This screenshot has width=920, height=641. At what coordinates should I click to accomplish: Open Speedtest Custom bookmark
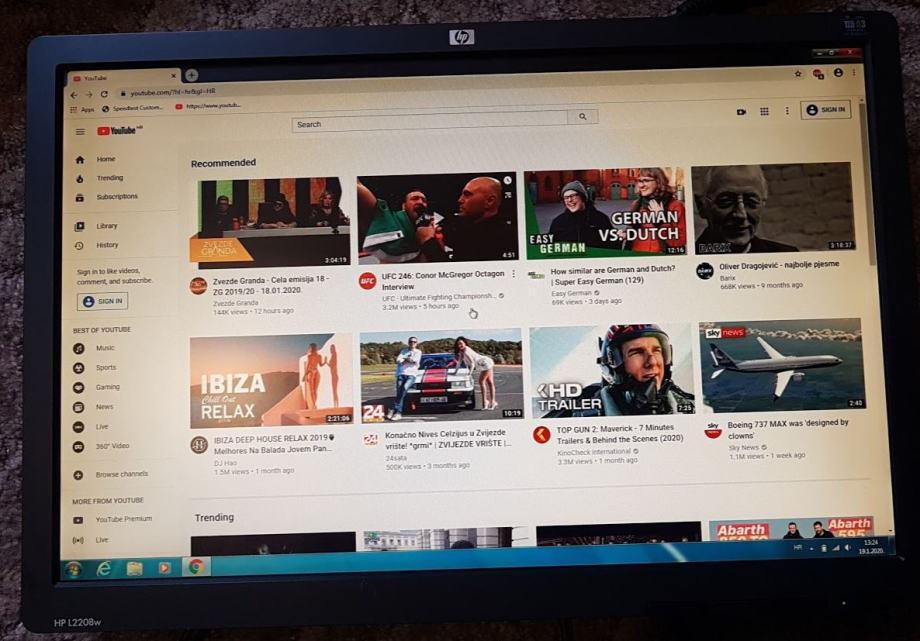(x=133, y=108)
